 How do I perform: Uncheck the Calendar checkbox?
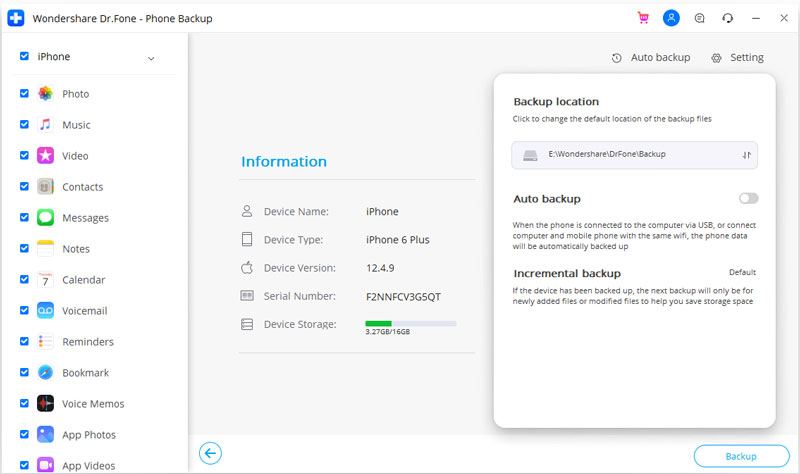[24, 279]
